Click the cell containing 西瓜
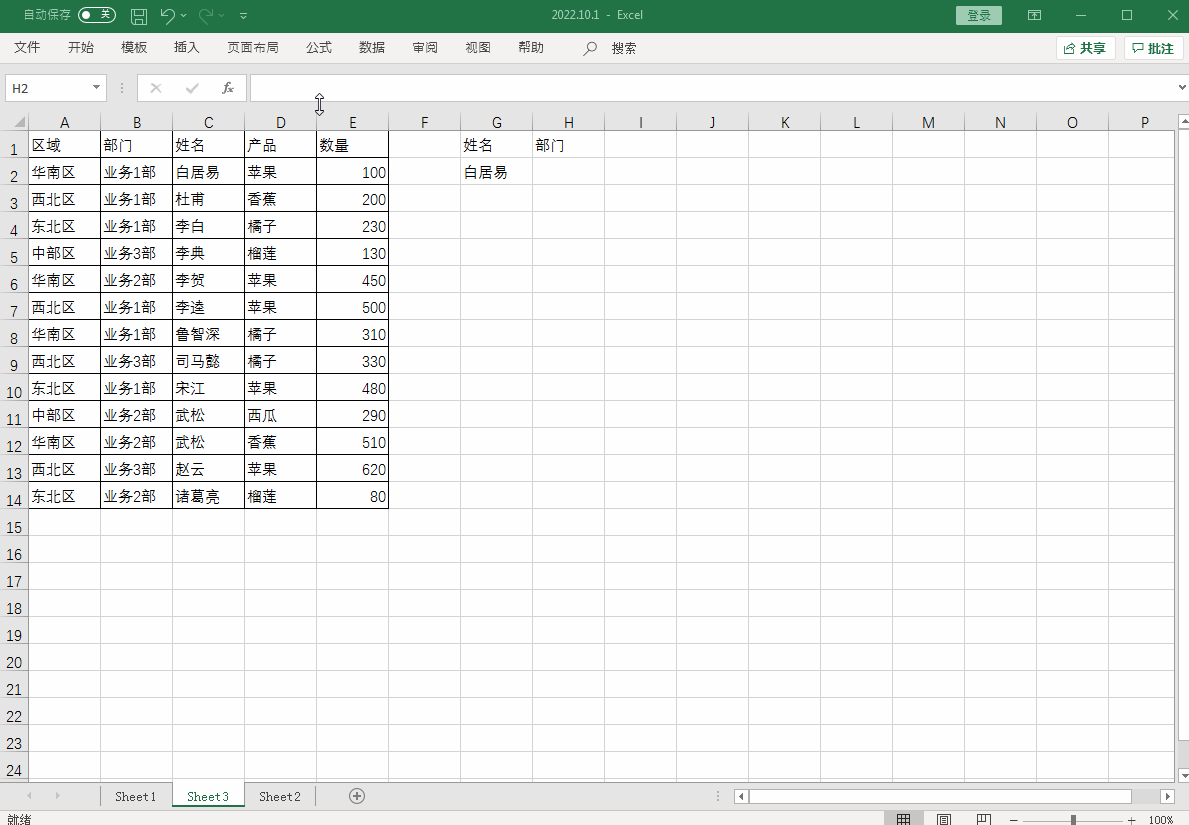The image size is (1189, 825). click(281, 415)
